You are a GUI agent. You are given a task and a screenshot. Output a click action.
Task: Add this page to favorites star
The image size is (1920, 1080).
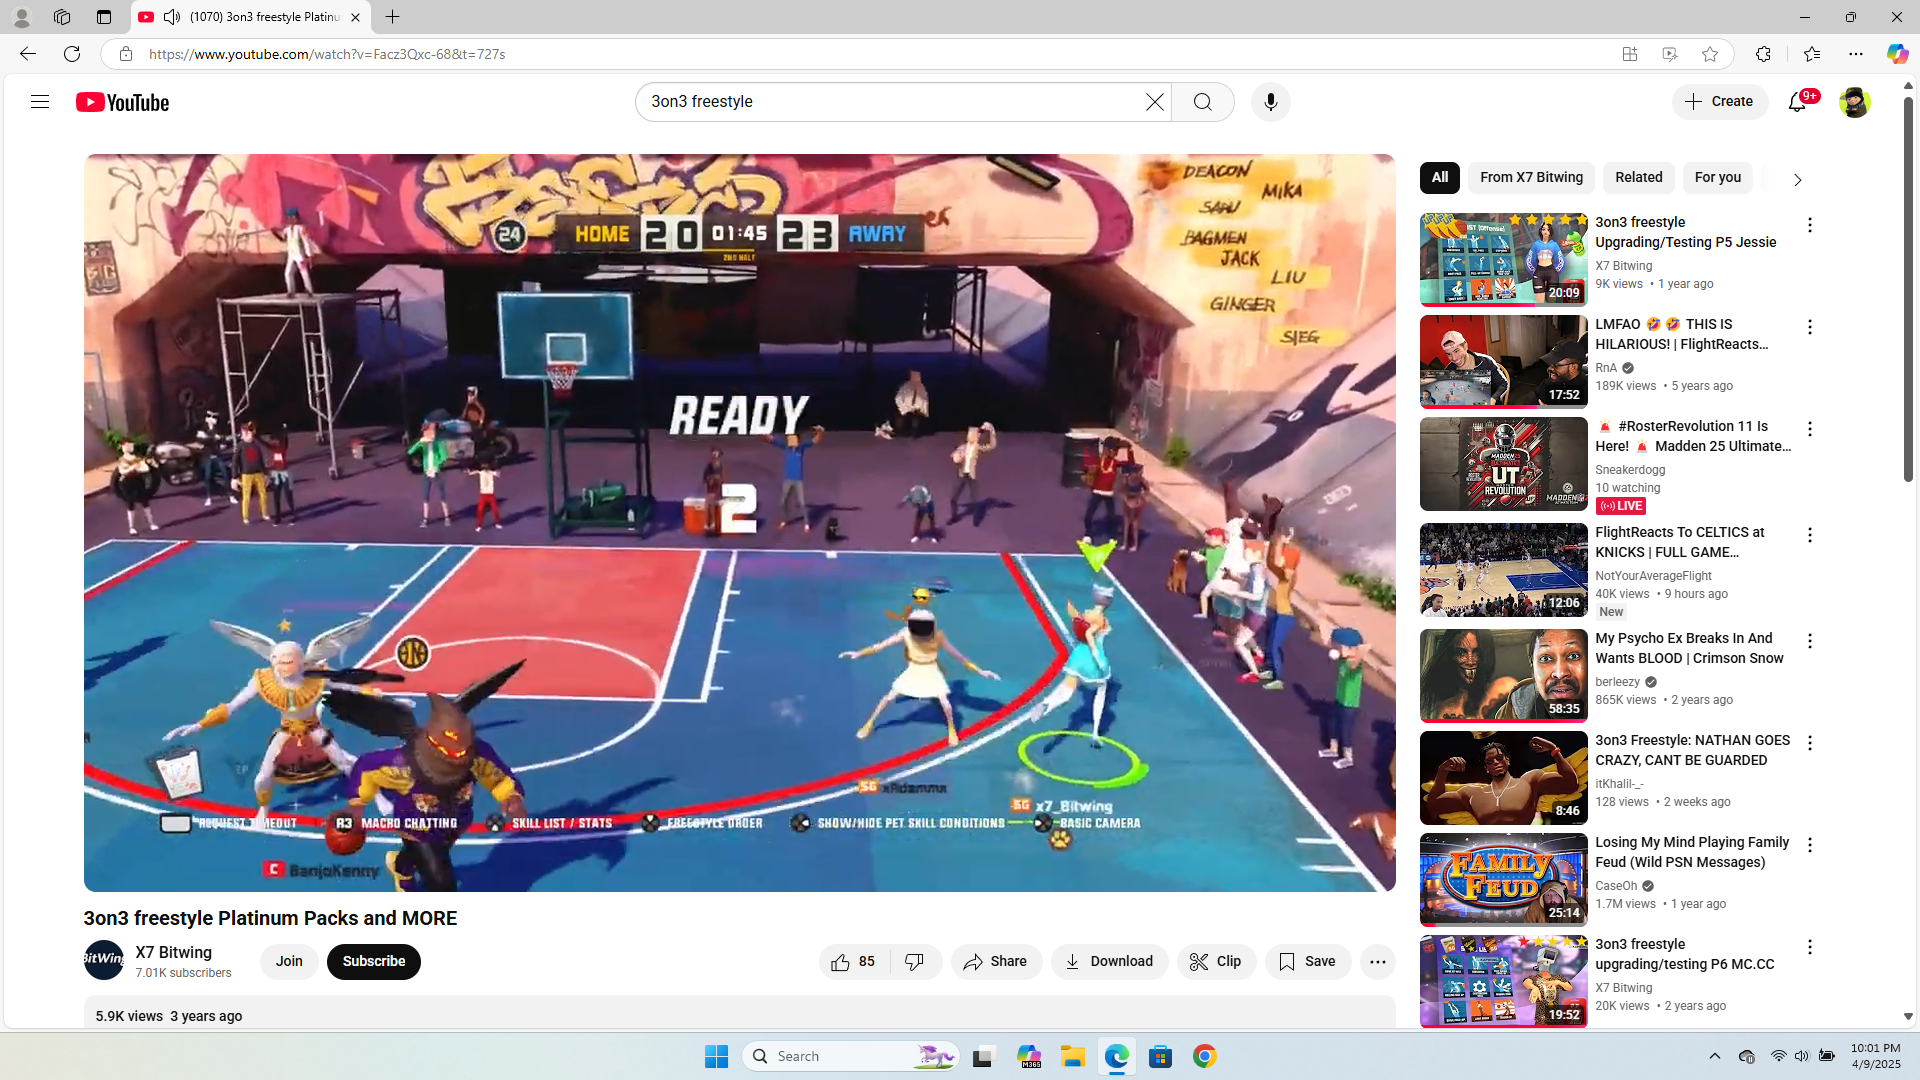(x=1710, y=54)
